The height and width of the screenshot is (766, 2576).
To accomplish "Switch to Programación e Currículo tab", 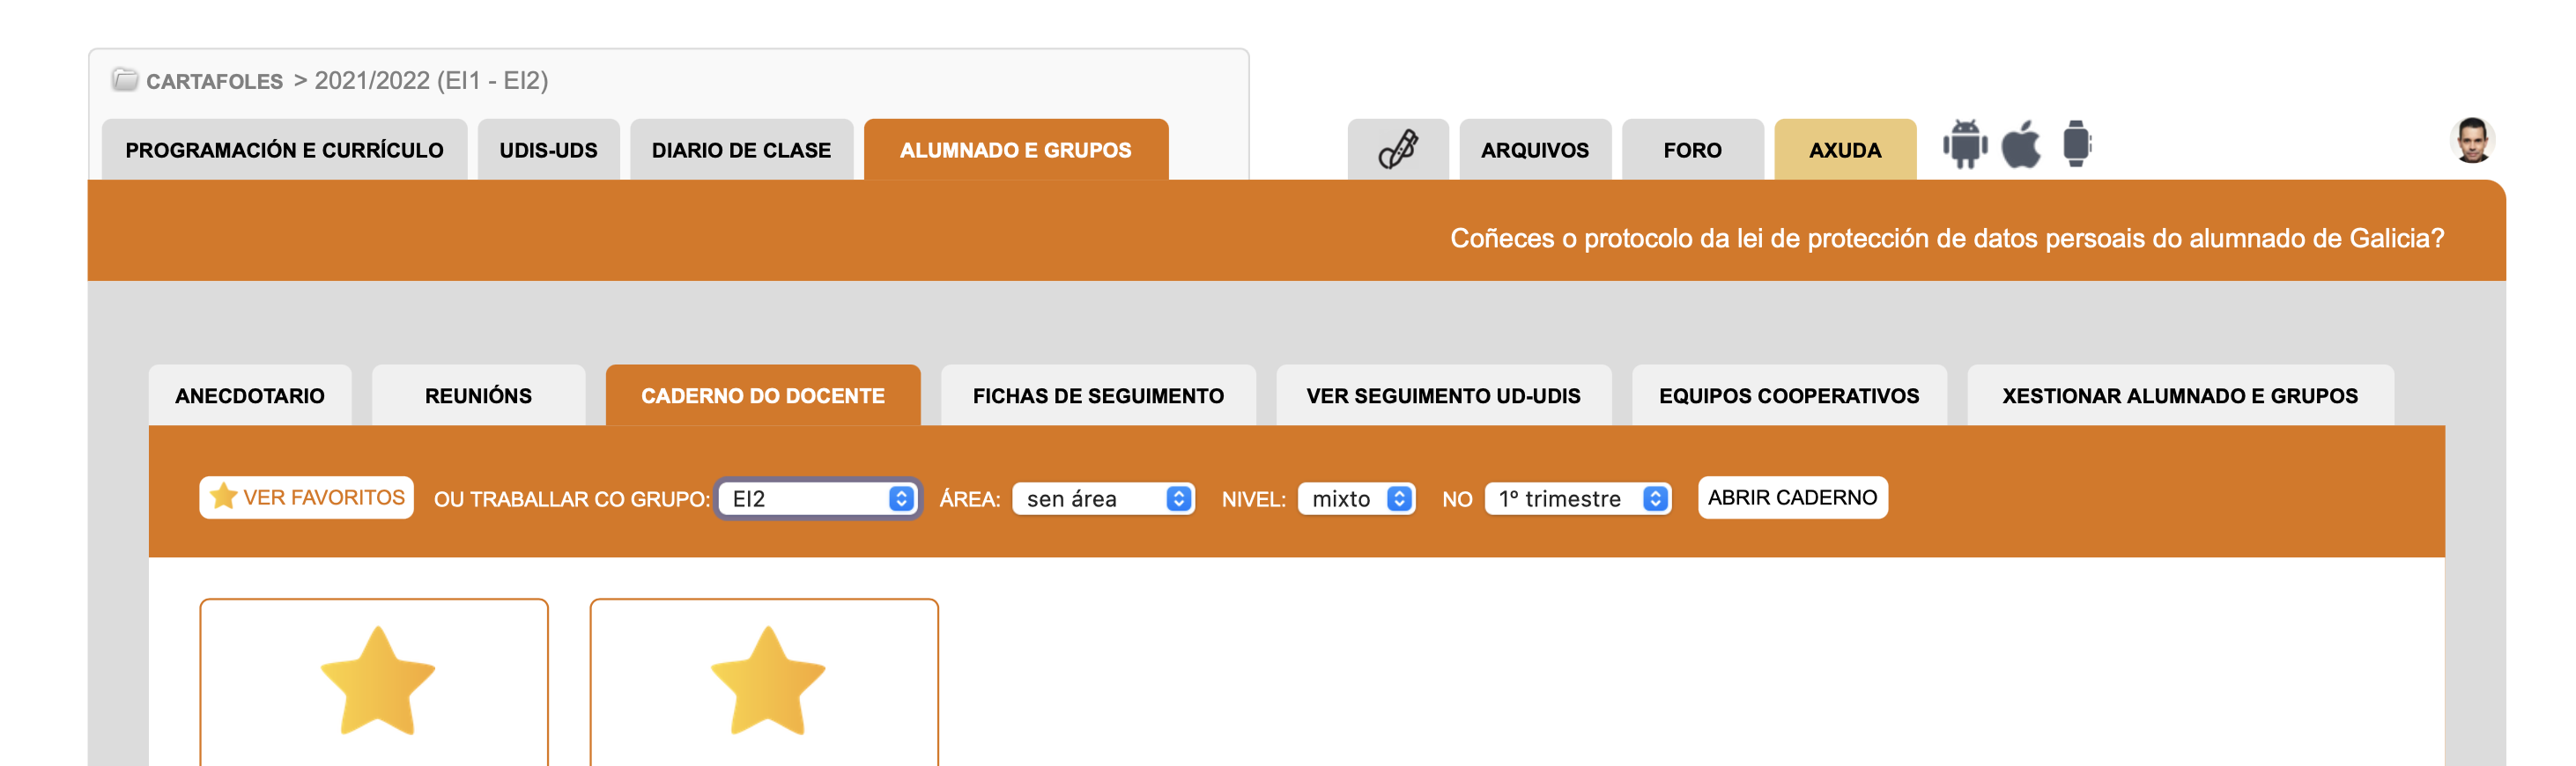I will [x=284, y=150].
